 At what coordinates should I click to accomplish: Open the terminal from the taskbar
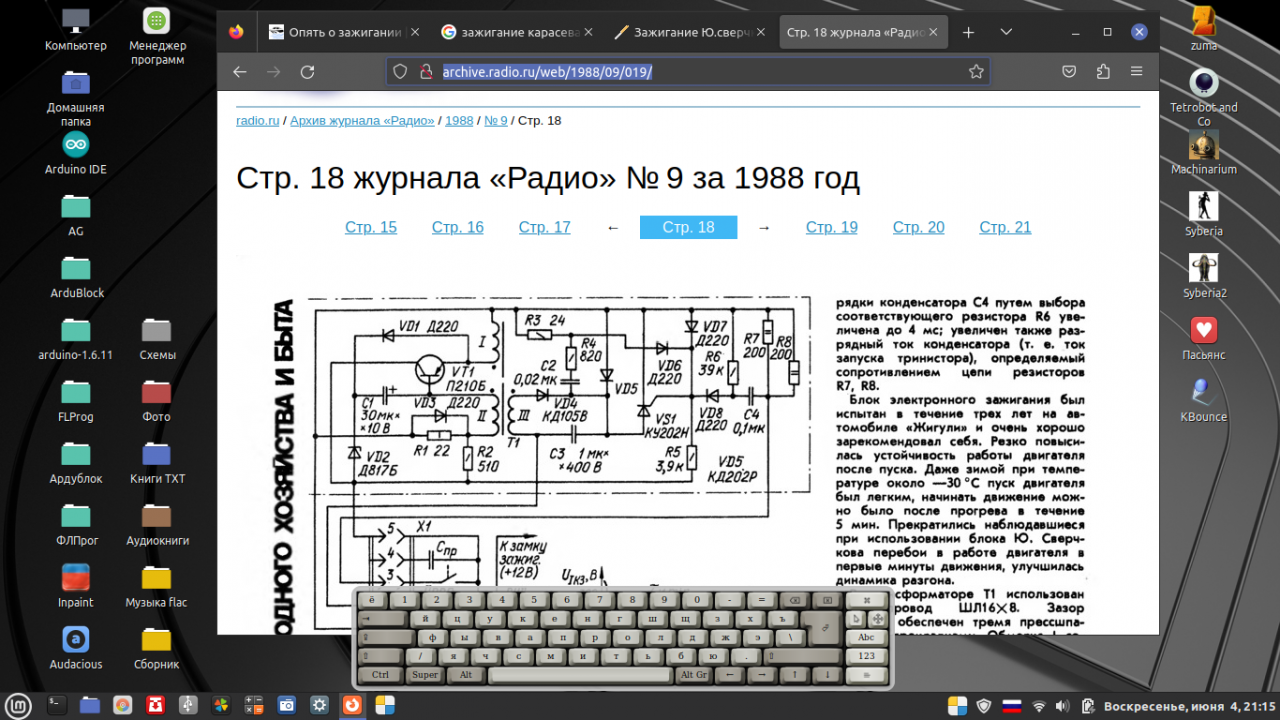(x=57, y=705)
